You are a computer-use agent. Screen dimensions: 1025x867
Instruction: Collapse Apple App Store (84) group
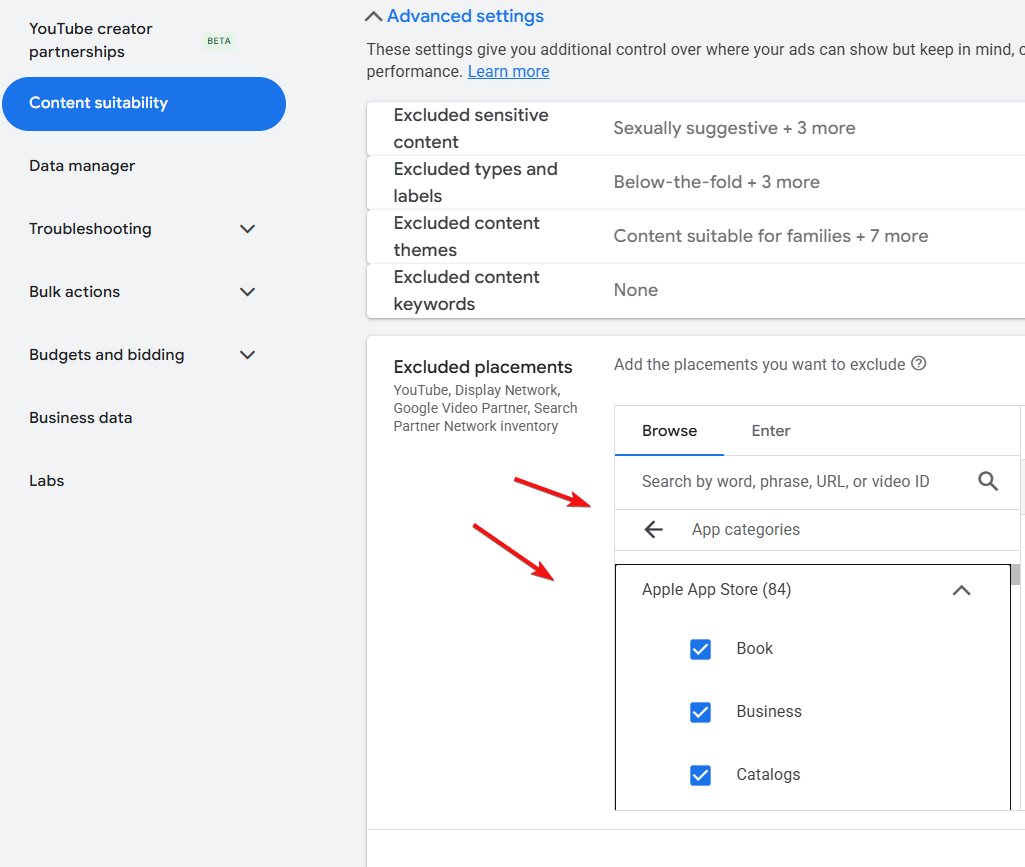(962, 590)
